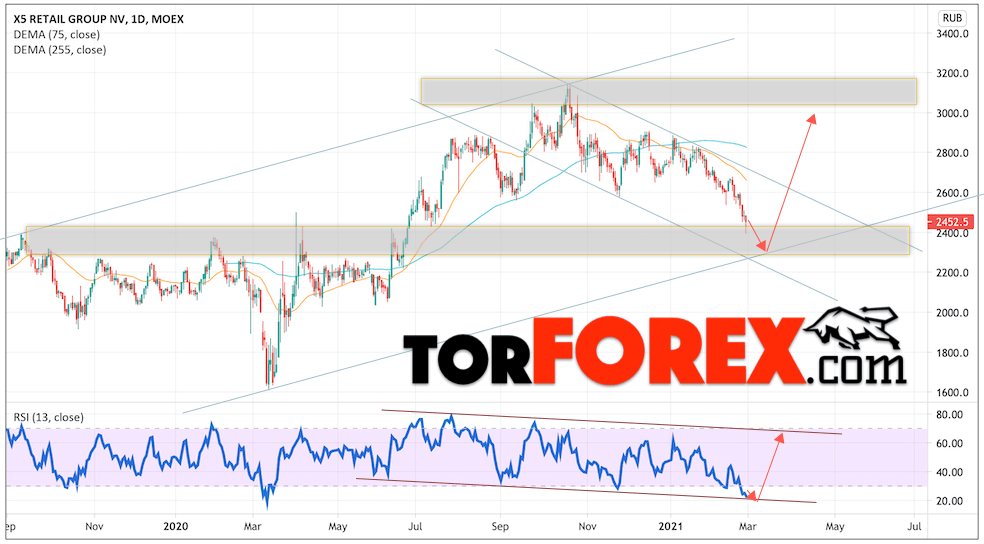Select the RSI (13, close) indicator label
This screenshot has width=984, height=544.
[x=48, y=417]
